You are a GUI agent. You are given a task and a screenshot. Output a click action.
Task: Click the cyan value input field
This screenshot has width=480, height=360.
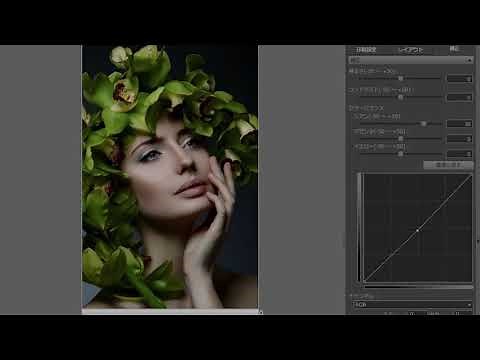click(459, 124)
